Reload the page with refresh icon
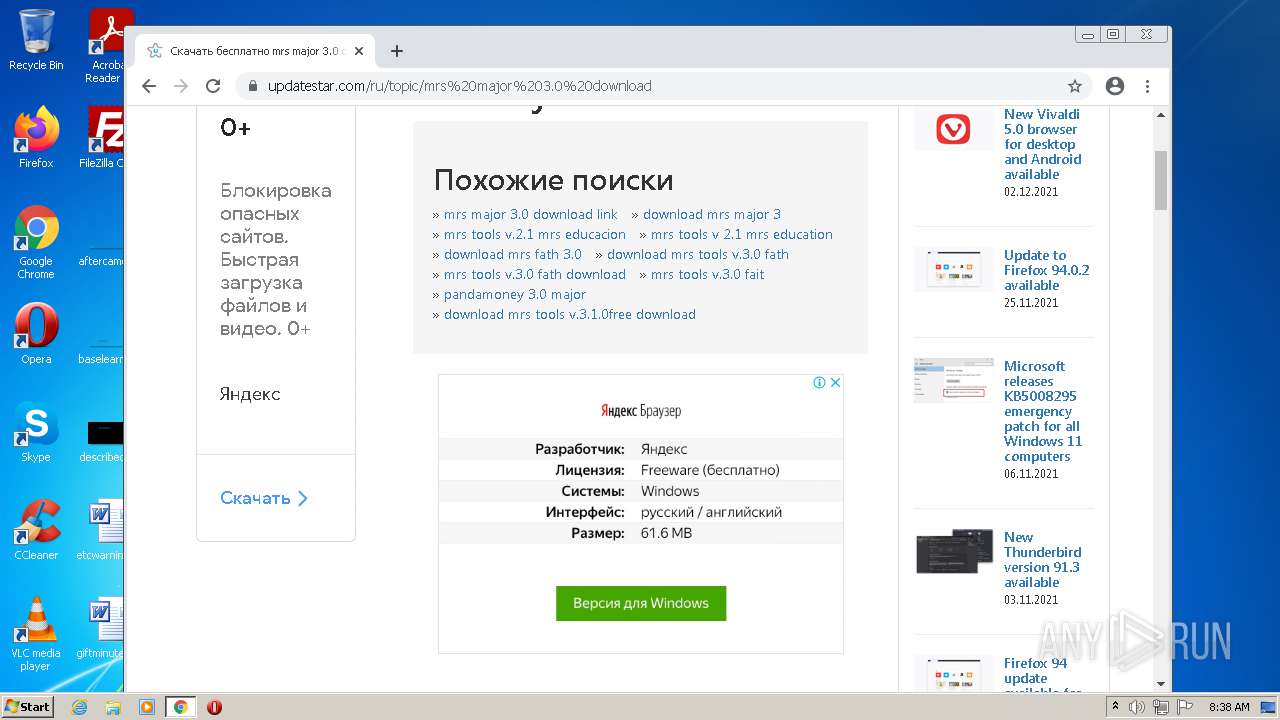This screenshot has width=1280, height=720. click(213, 86)
